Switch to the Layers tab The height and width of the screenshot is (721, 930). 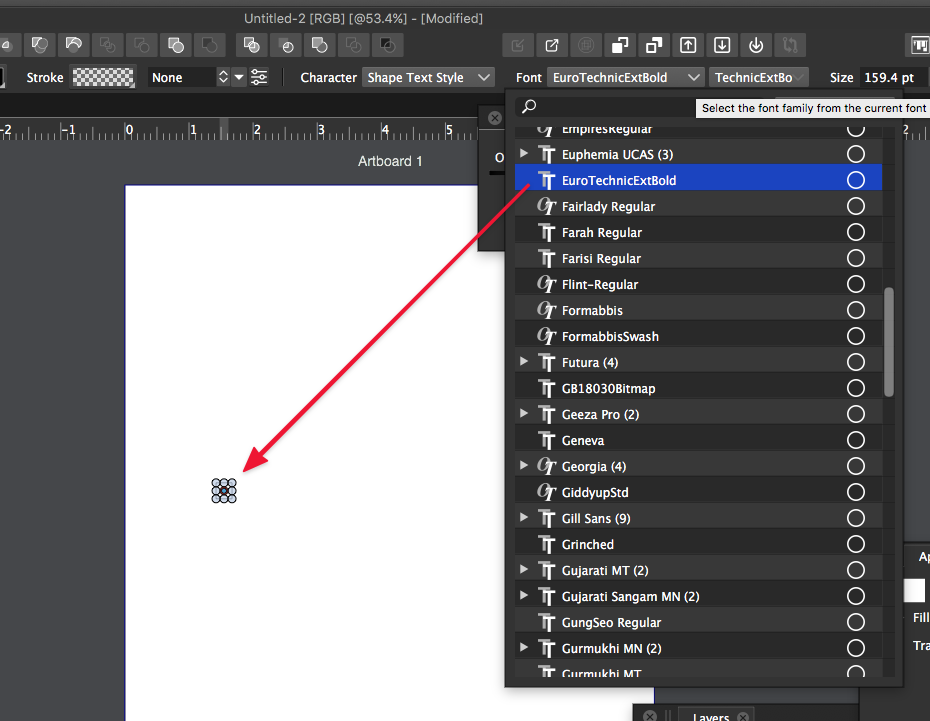tap(711, 716)
